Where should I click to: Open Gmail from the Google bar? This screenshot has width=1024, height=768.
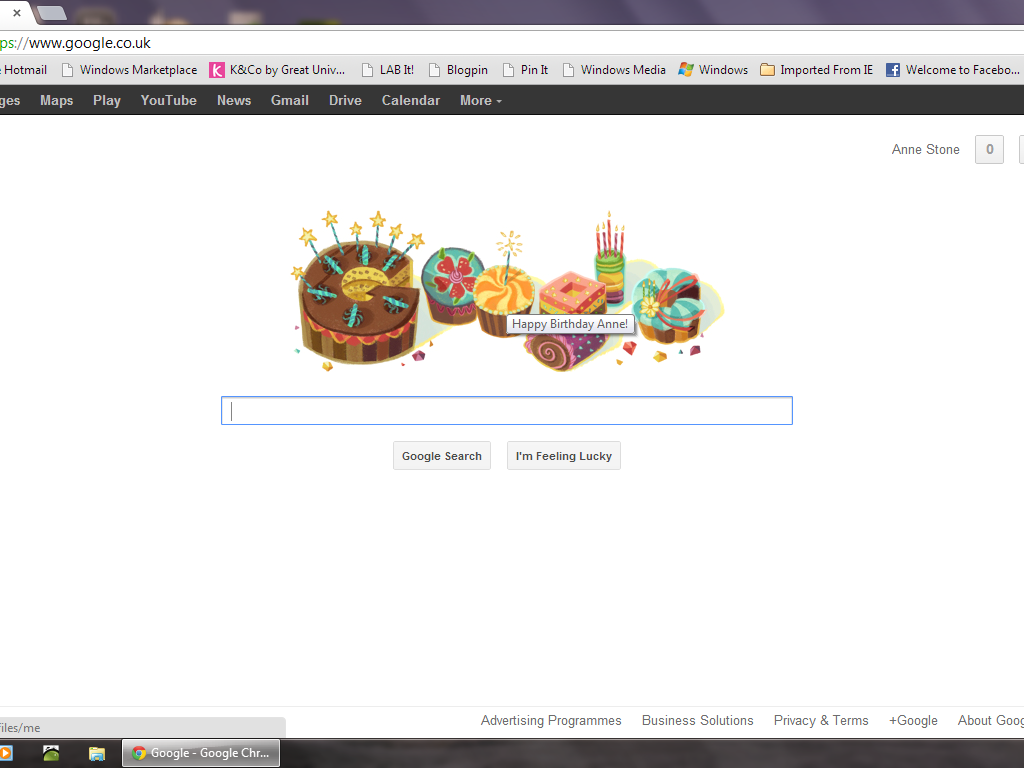tap(290, 101)
